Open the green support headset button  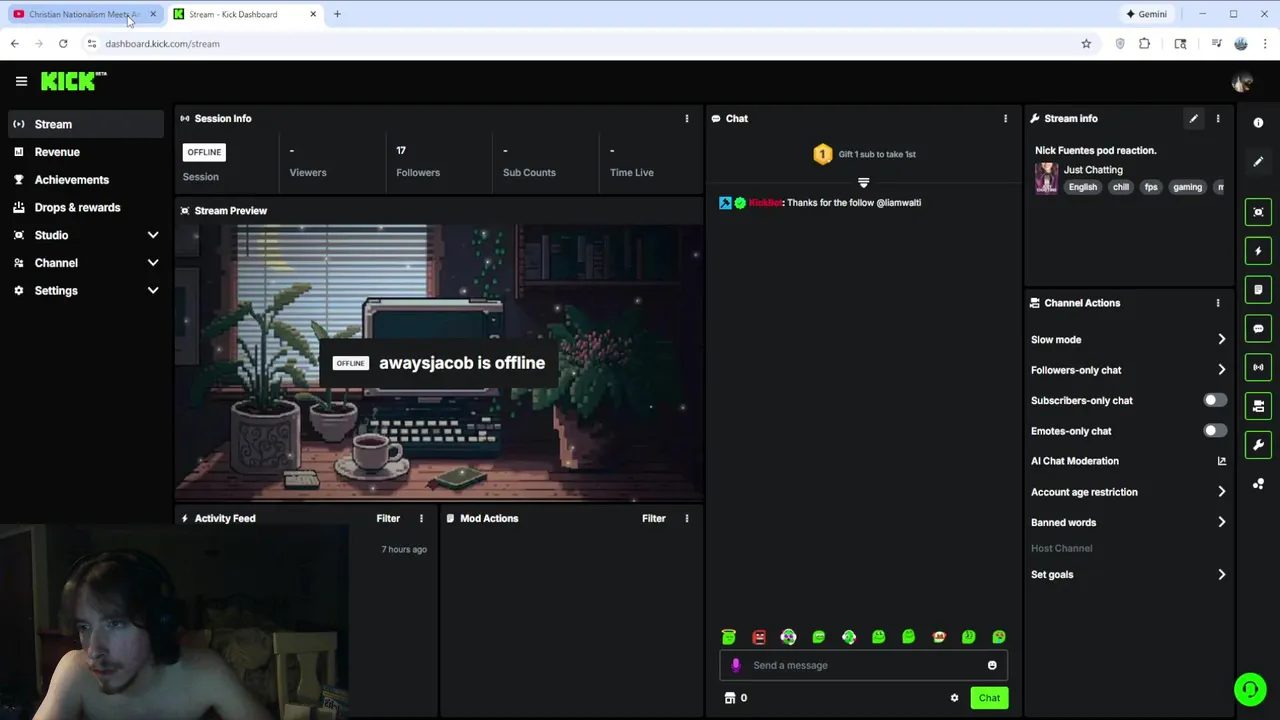(1249, 689)
